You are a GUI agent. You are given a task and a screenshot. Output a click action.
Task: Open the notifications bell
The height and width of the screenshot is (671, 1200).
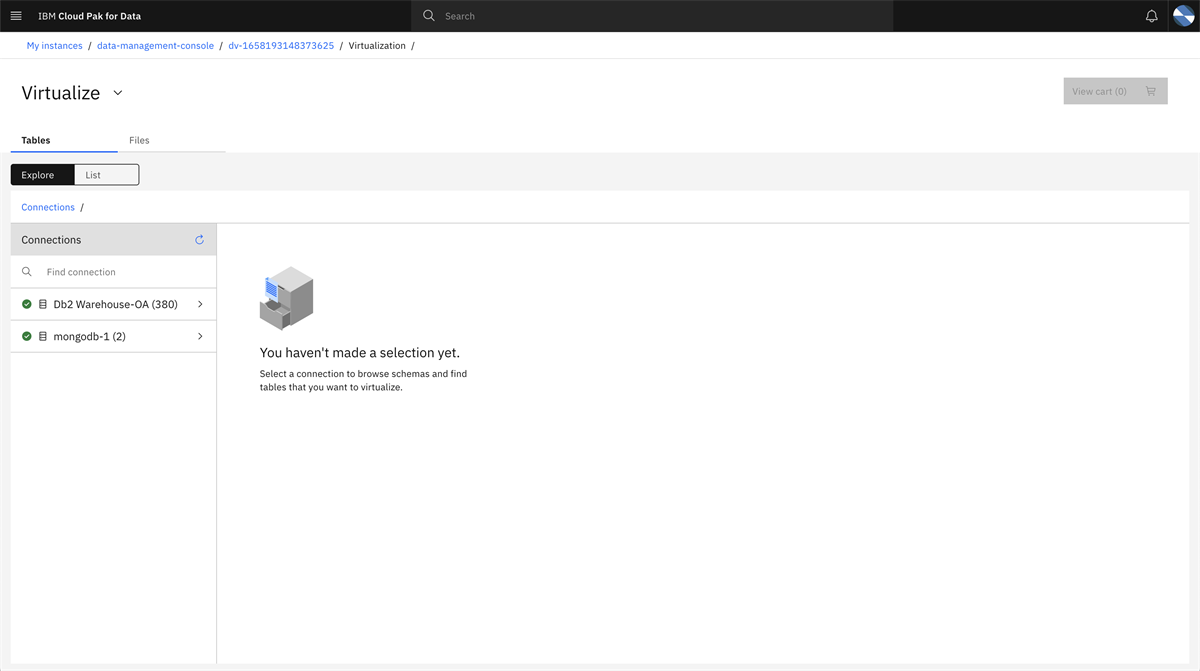[x=1151, y=15]
